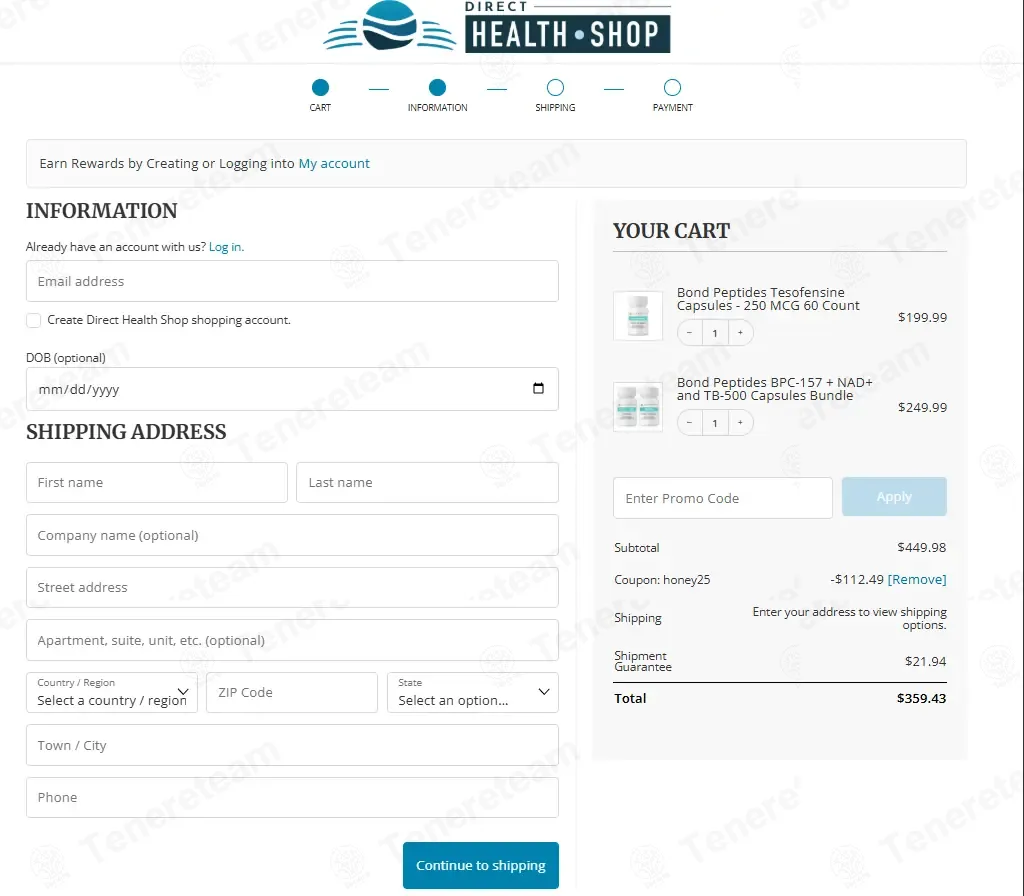Click the Apply promo button

pos(894,497)
